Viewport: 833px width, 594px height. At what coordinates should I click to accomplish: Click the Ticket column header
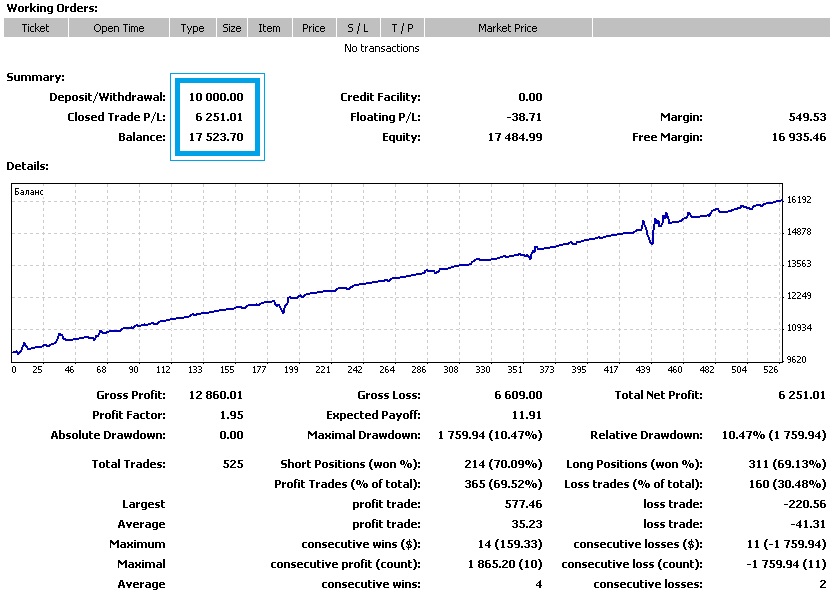[x=36, y=28]
